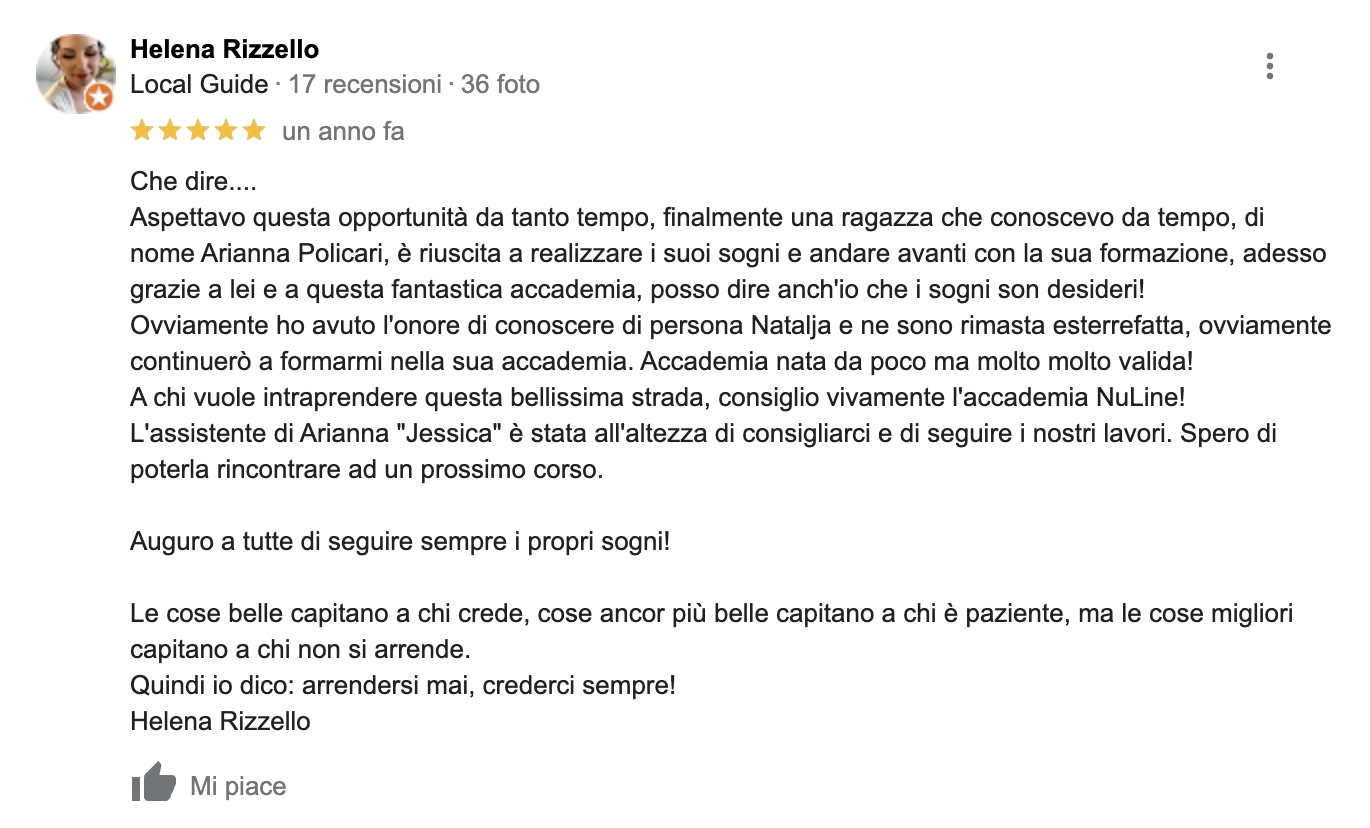Click the 'un anno fa' timestamp
The height and width of the screenshot is (828, 1370).
pyautogui.click(x=343, y=131)
